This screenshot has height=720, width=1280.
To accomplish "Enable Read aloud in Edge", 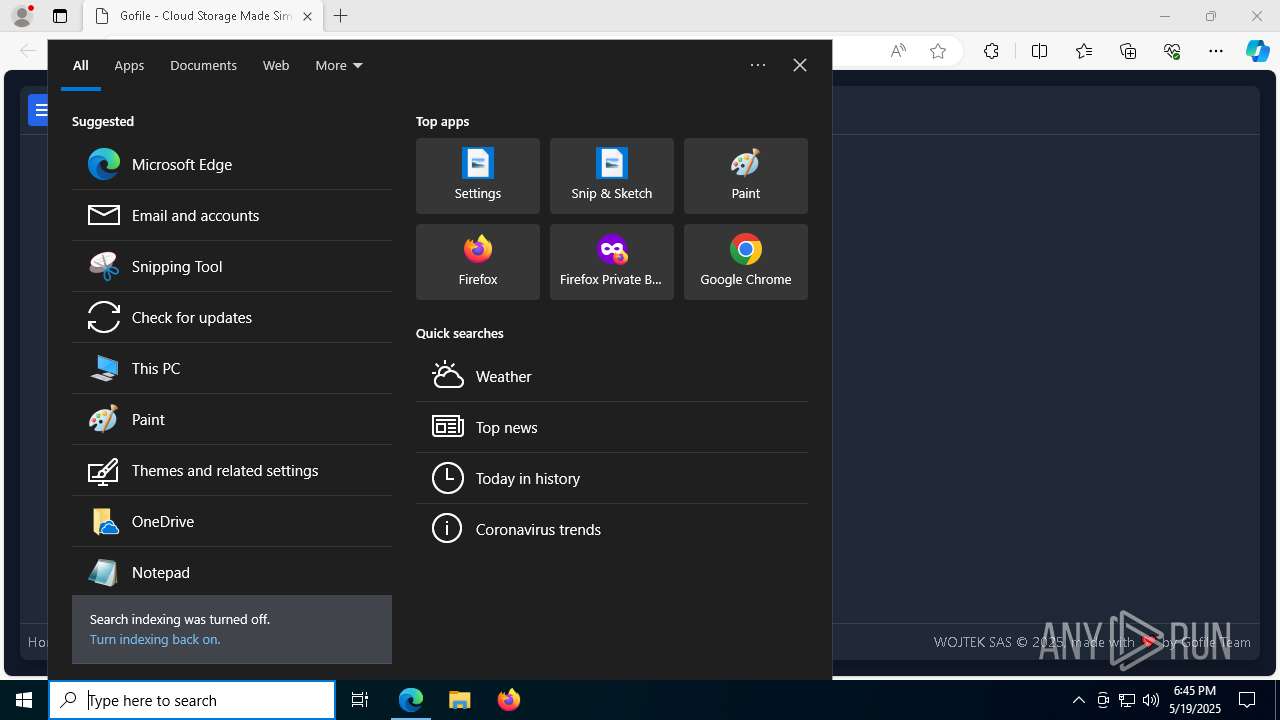I will (898, 51).
